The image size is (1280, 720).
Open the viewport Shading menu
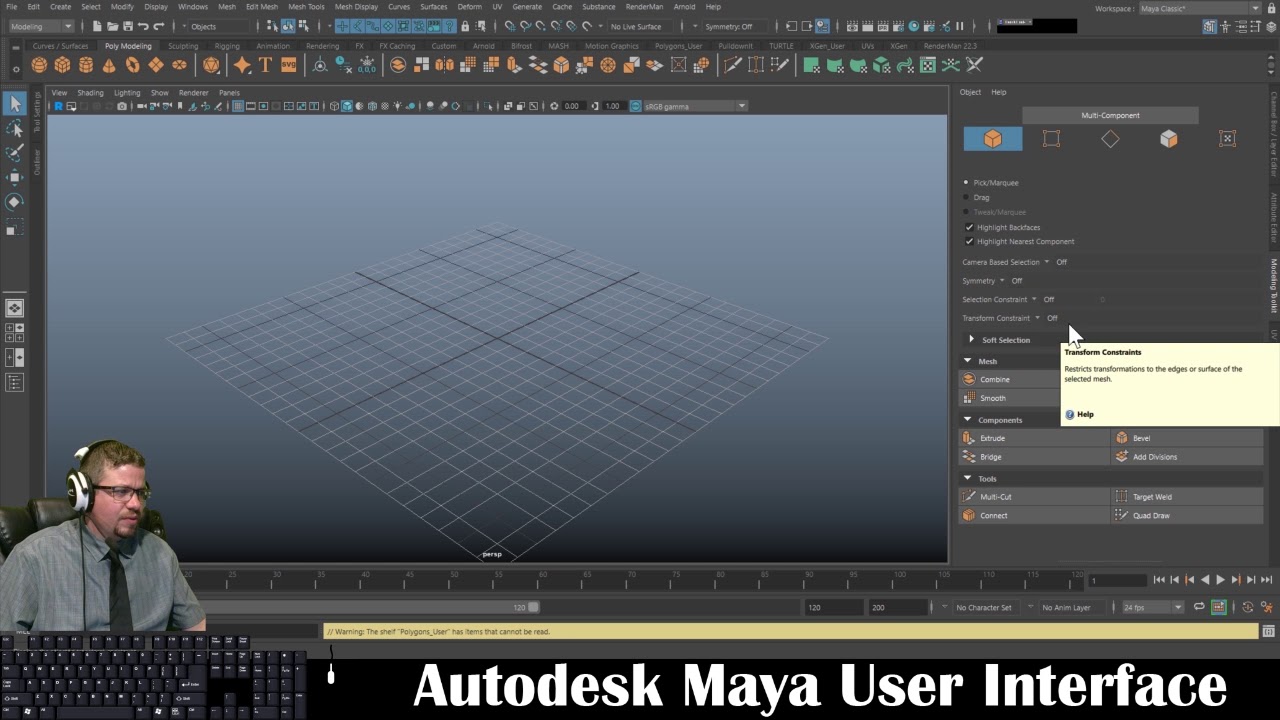pos(90,93)
